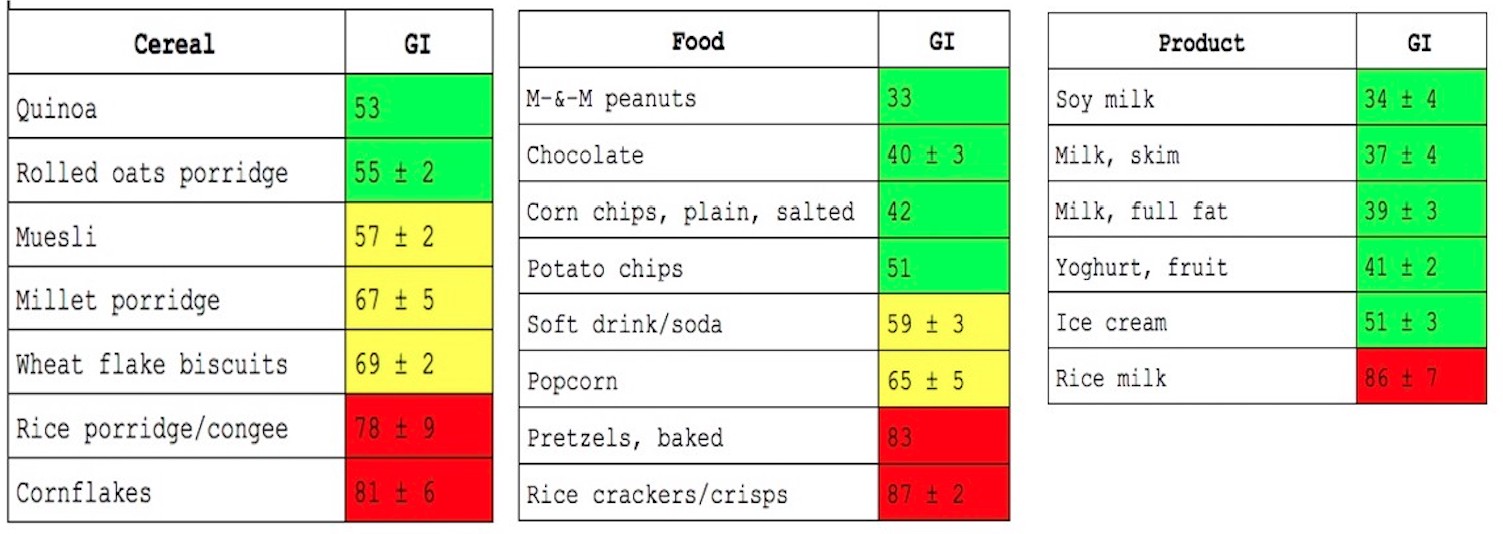Image resolution: width=1503 pixels, height=534 pixels.
Task: Click the yellow Popcorn GI value
Action: (943, 380)
